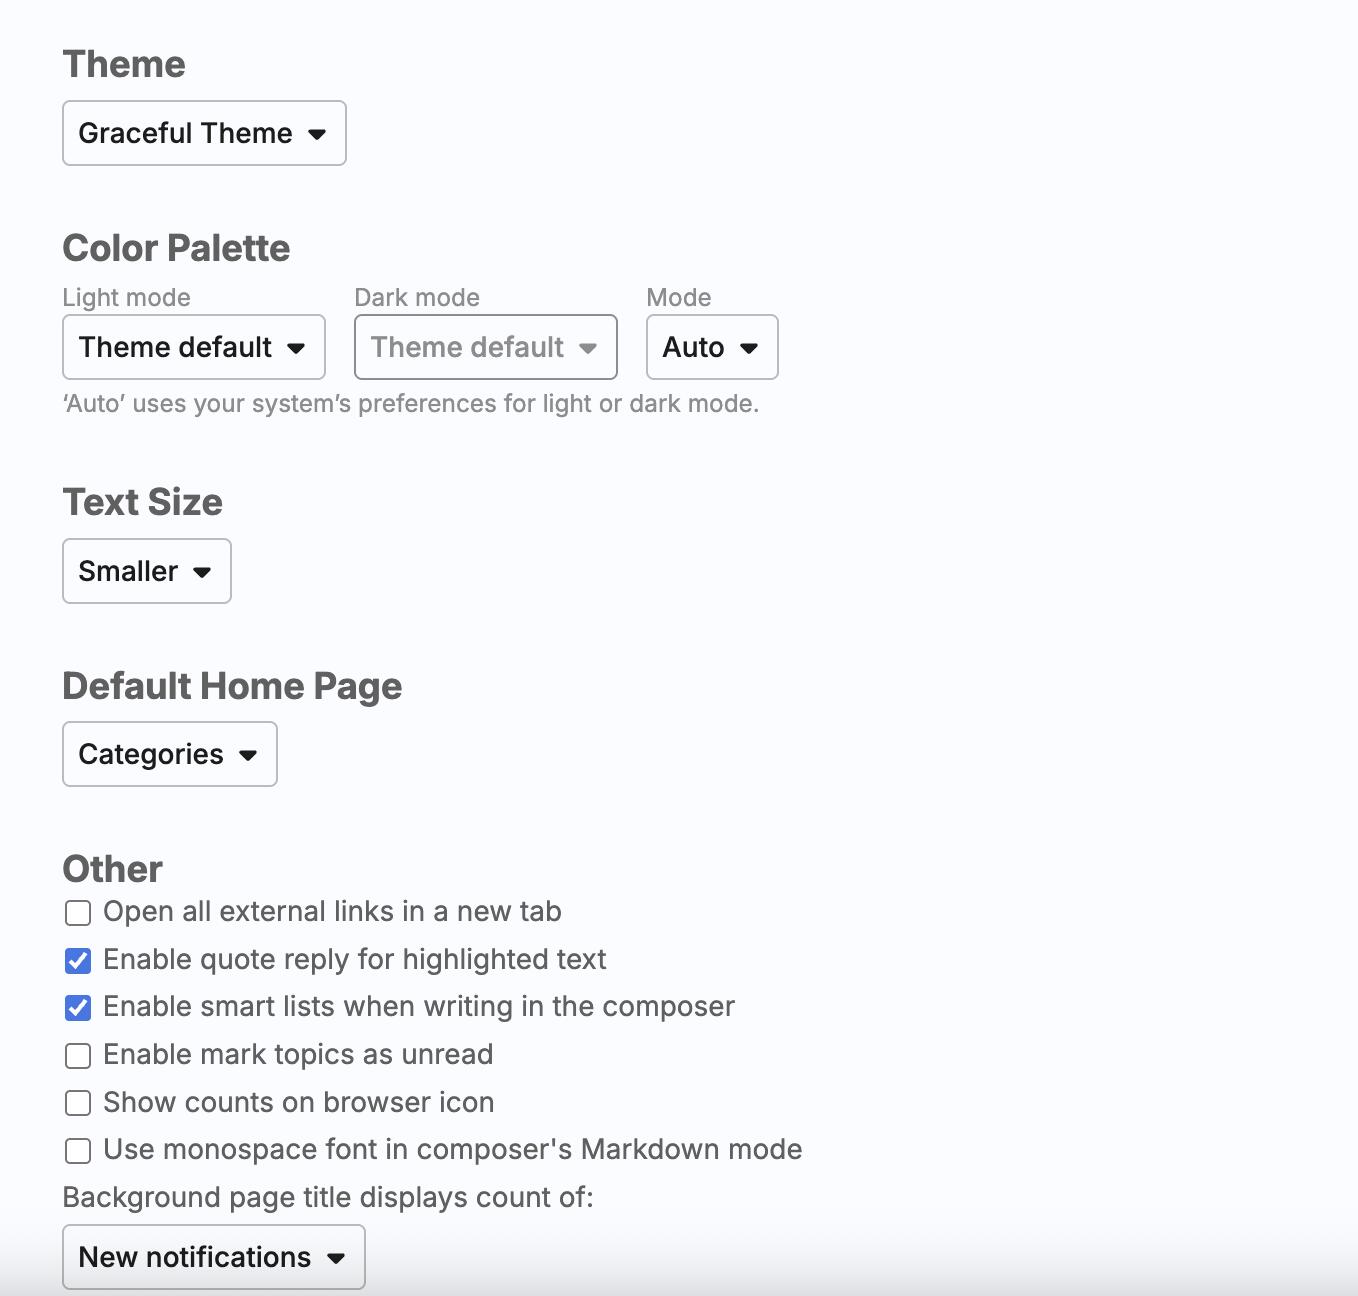This screenshot has height=1296, width=1358.
Task: Click the Light mode dropdown caret arrow
Action: [x=296, y=348]
